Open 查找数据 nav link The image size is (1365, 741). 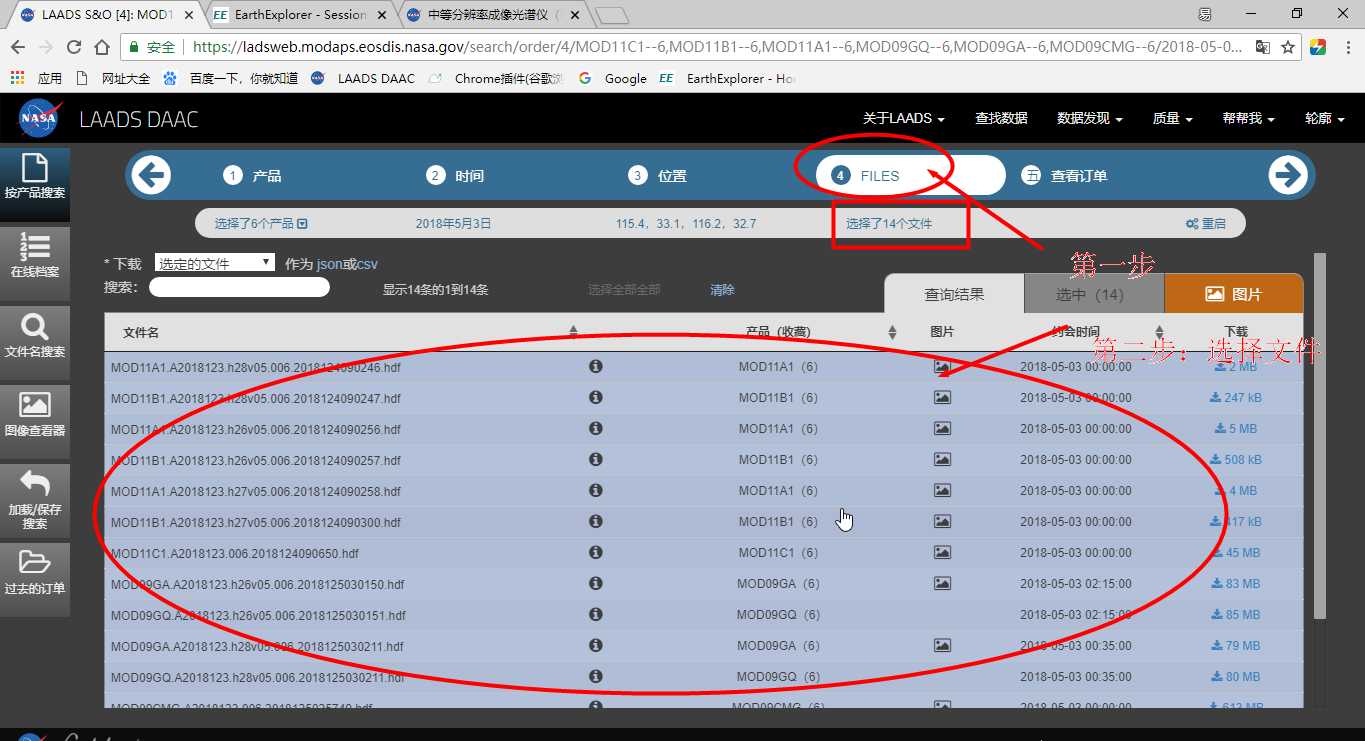point(1001,118)
